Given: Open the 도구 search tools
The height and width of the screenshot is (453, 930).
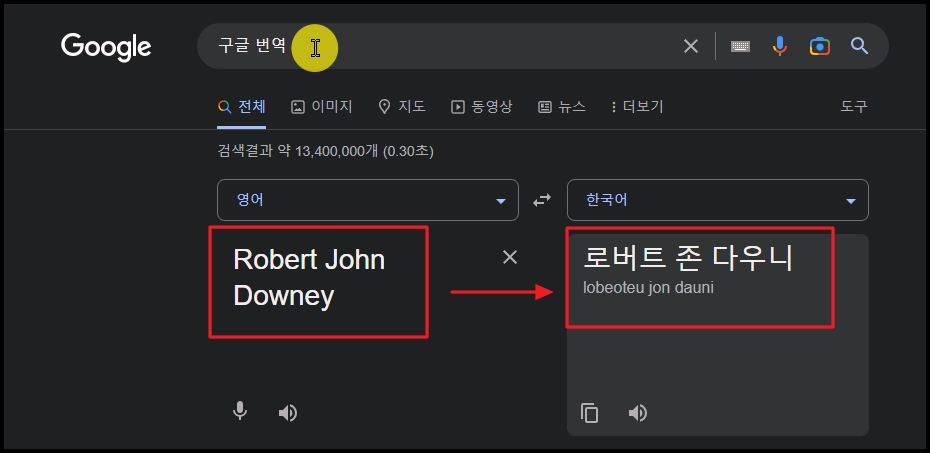Looking at the screenshot, I should pos(854,107).
